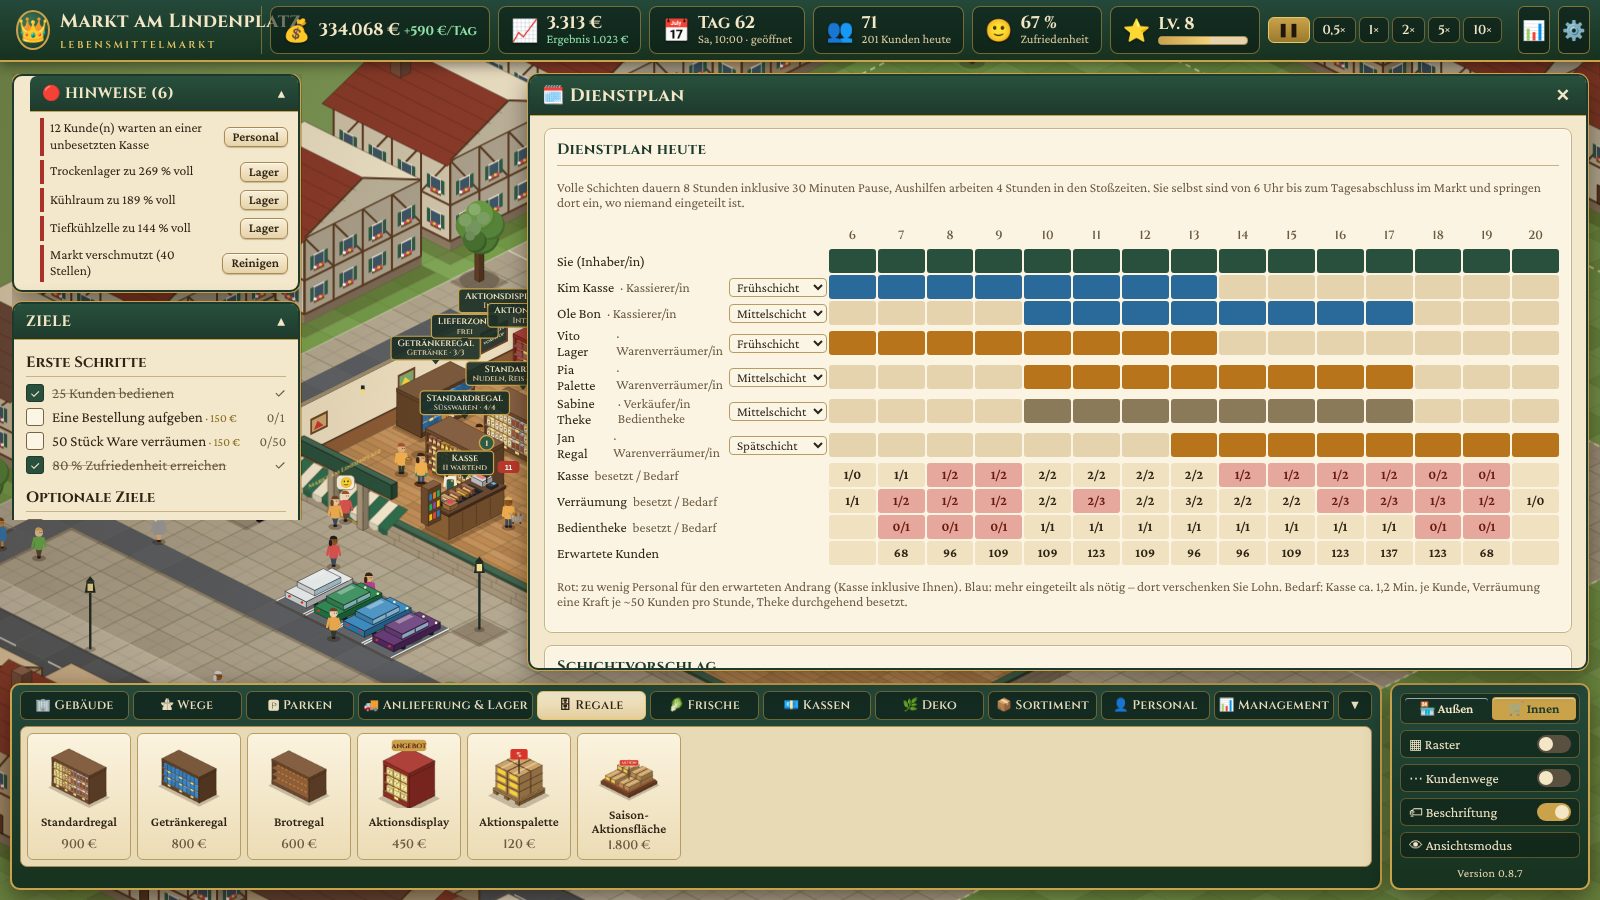Viewport: 1600px width, 900px height.
Task: Toggle the Raster switch
Action: click(1553, 744)
